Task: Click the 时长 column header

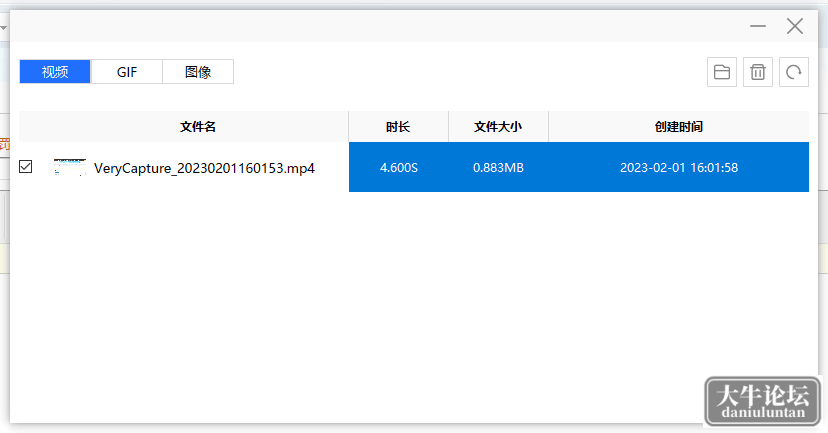Action: (399, 127)
